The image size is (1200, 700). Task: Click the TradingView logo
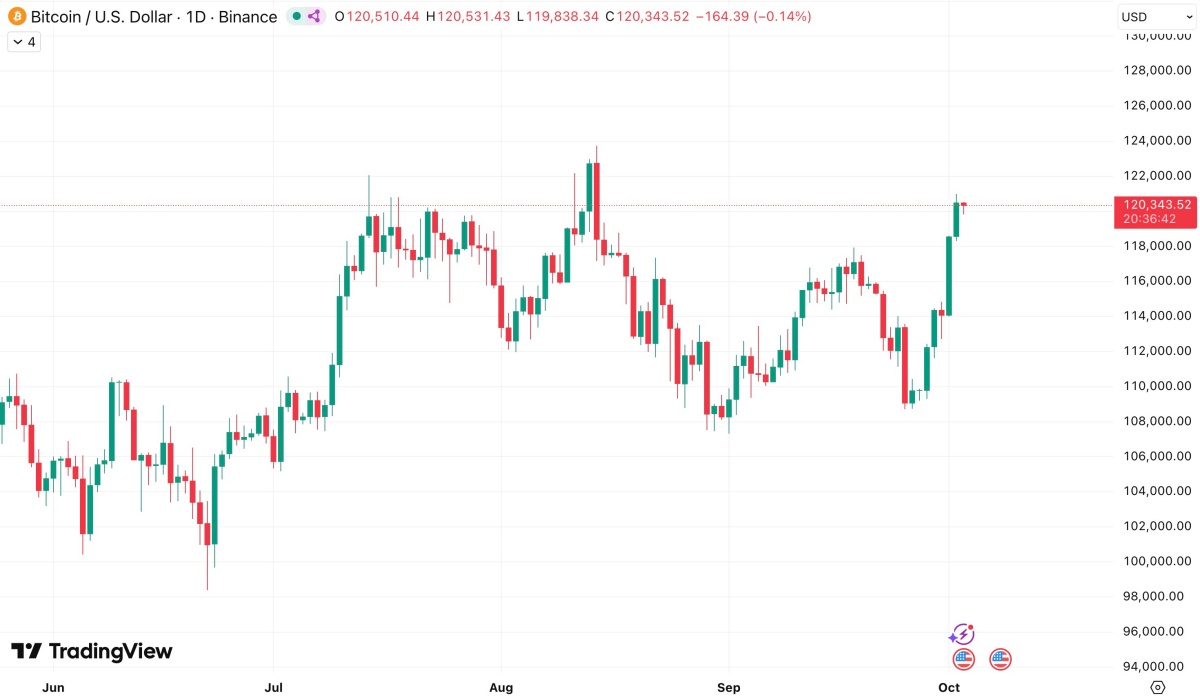click(x=92, y=651)
